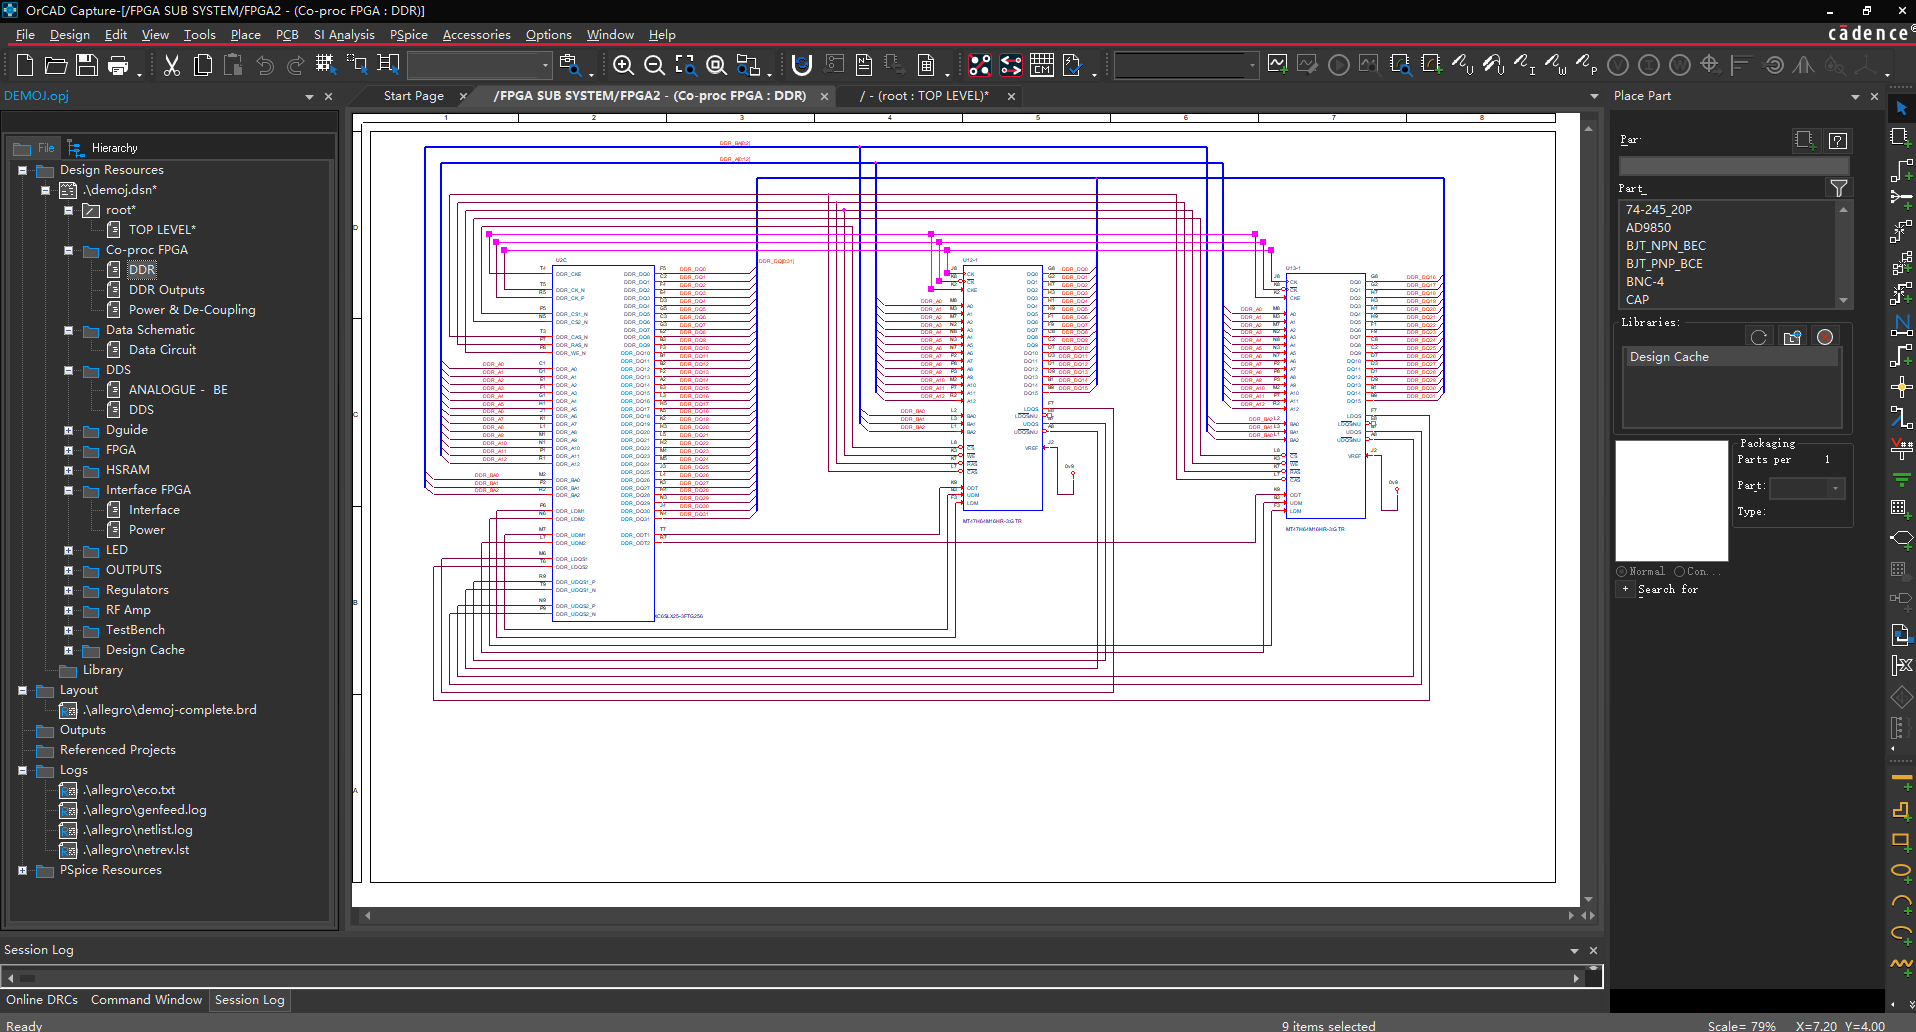Choose the Place Junction tool
Image resolution: width=1916 pixels, height=1032 pixels.
[1901, 387]
